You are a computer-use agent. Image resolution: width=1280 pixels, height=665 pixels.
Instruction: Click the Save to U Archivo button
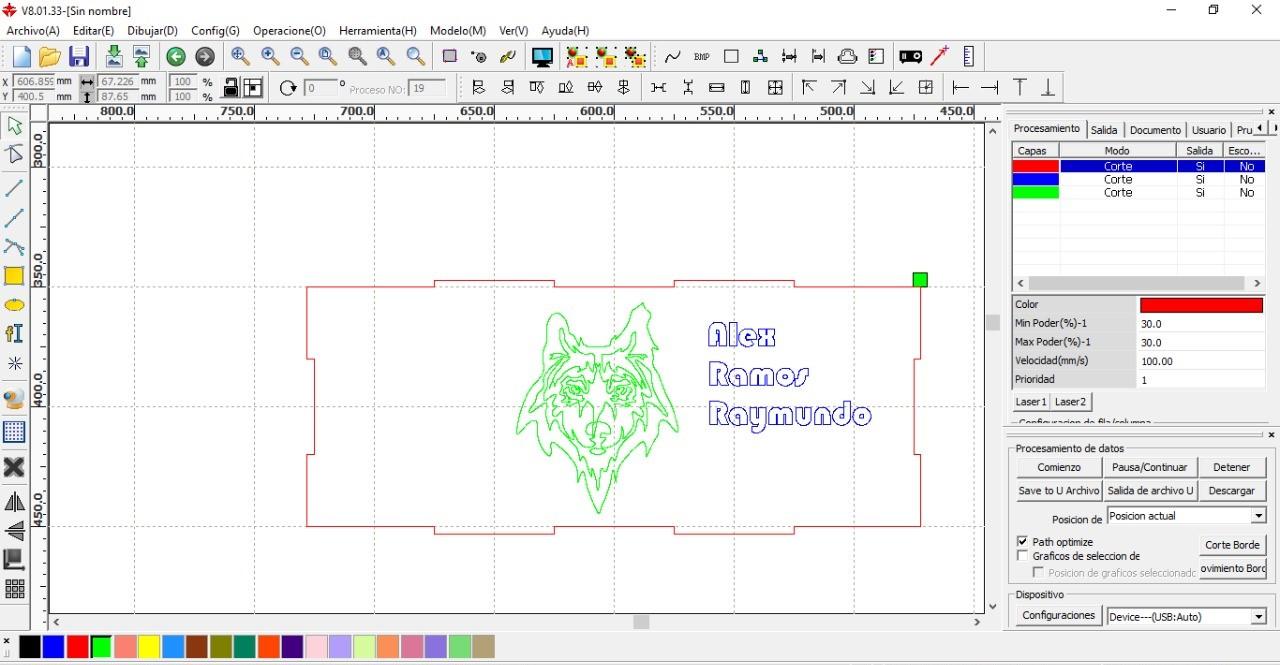click(x=1059, y=491)
